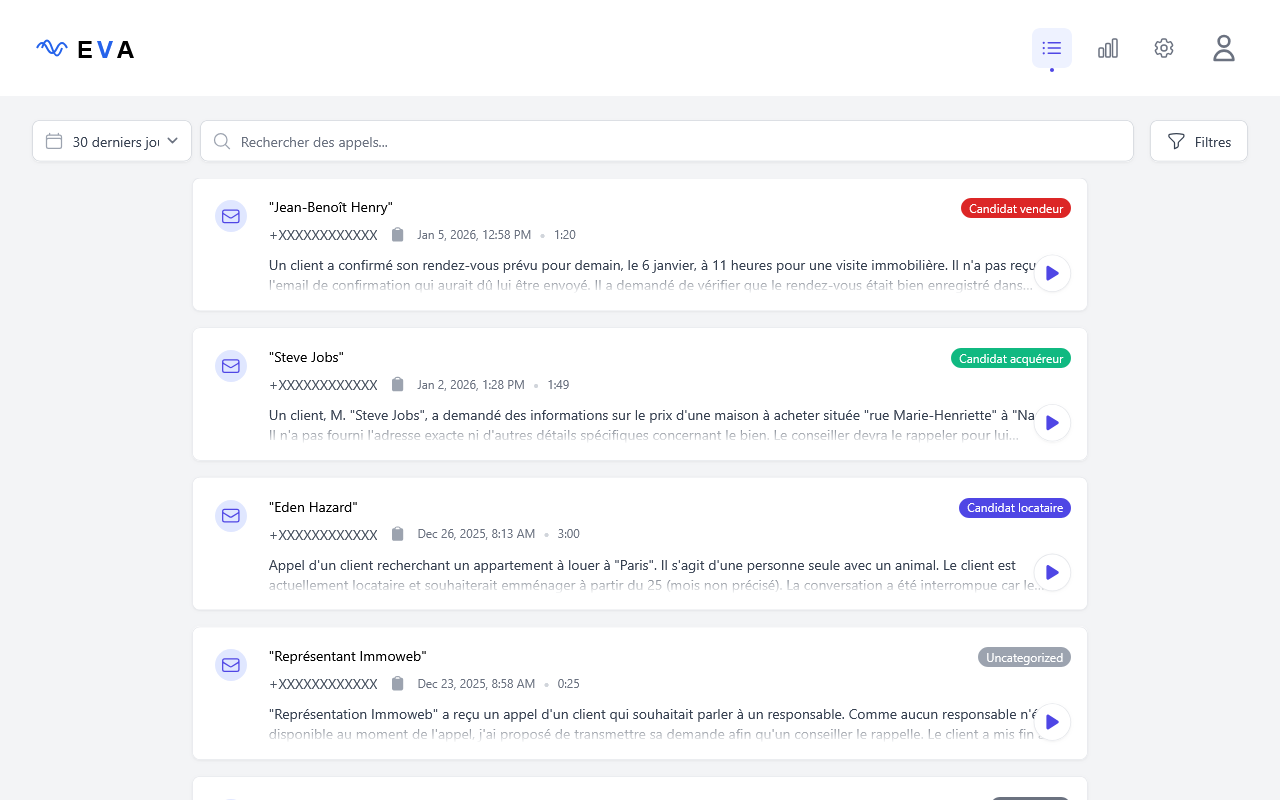The width and height of the screenshot is (1280, 800).
Task: Click the search magnifier icon
Action: click(221, 141)
